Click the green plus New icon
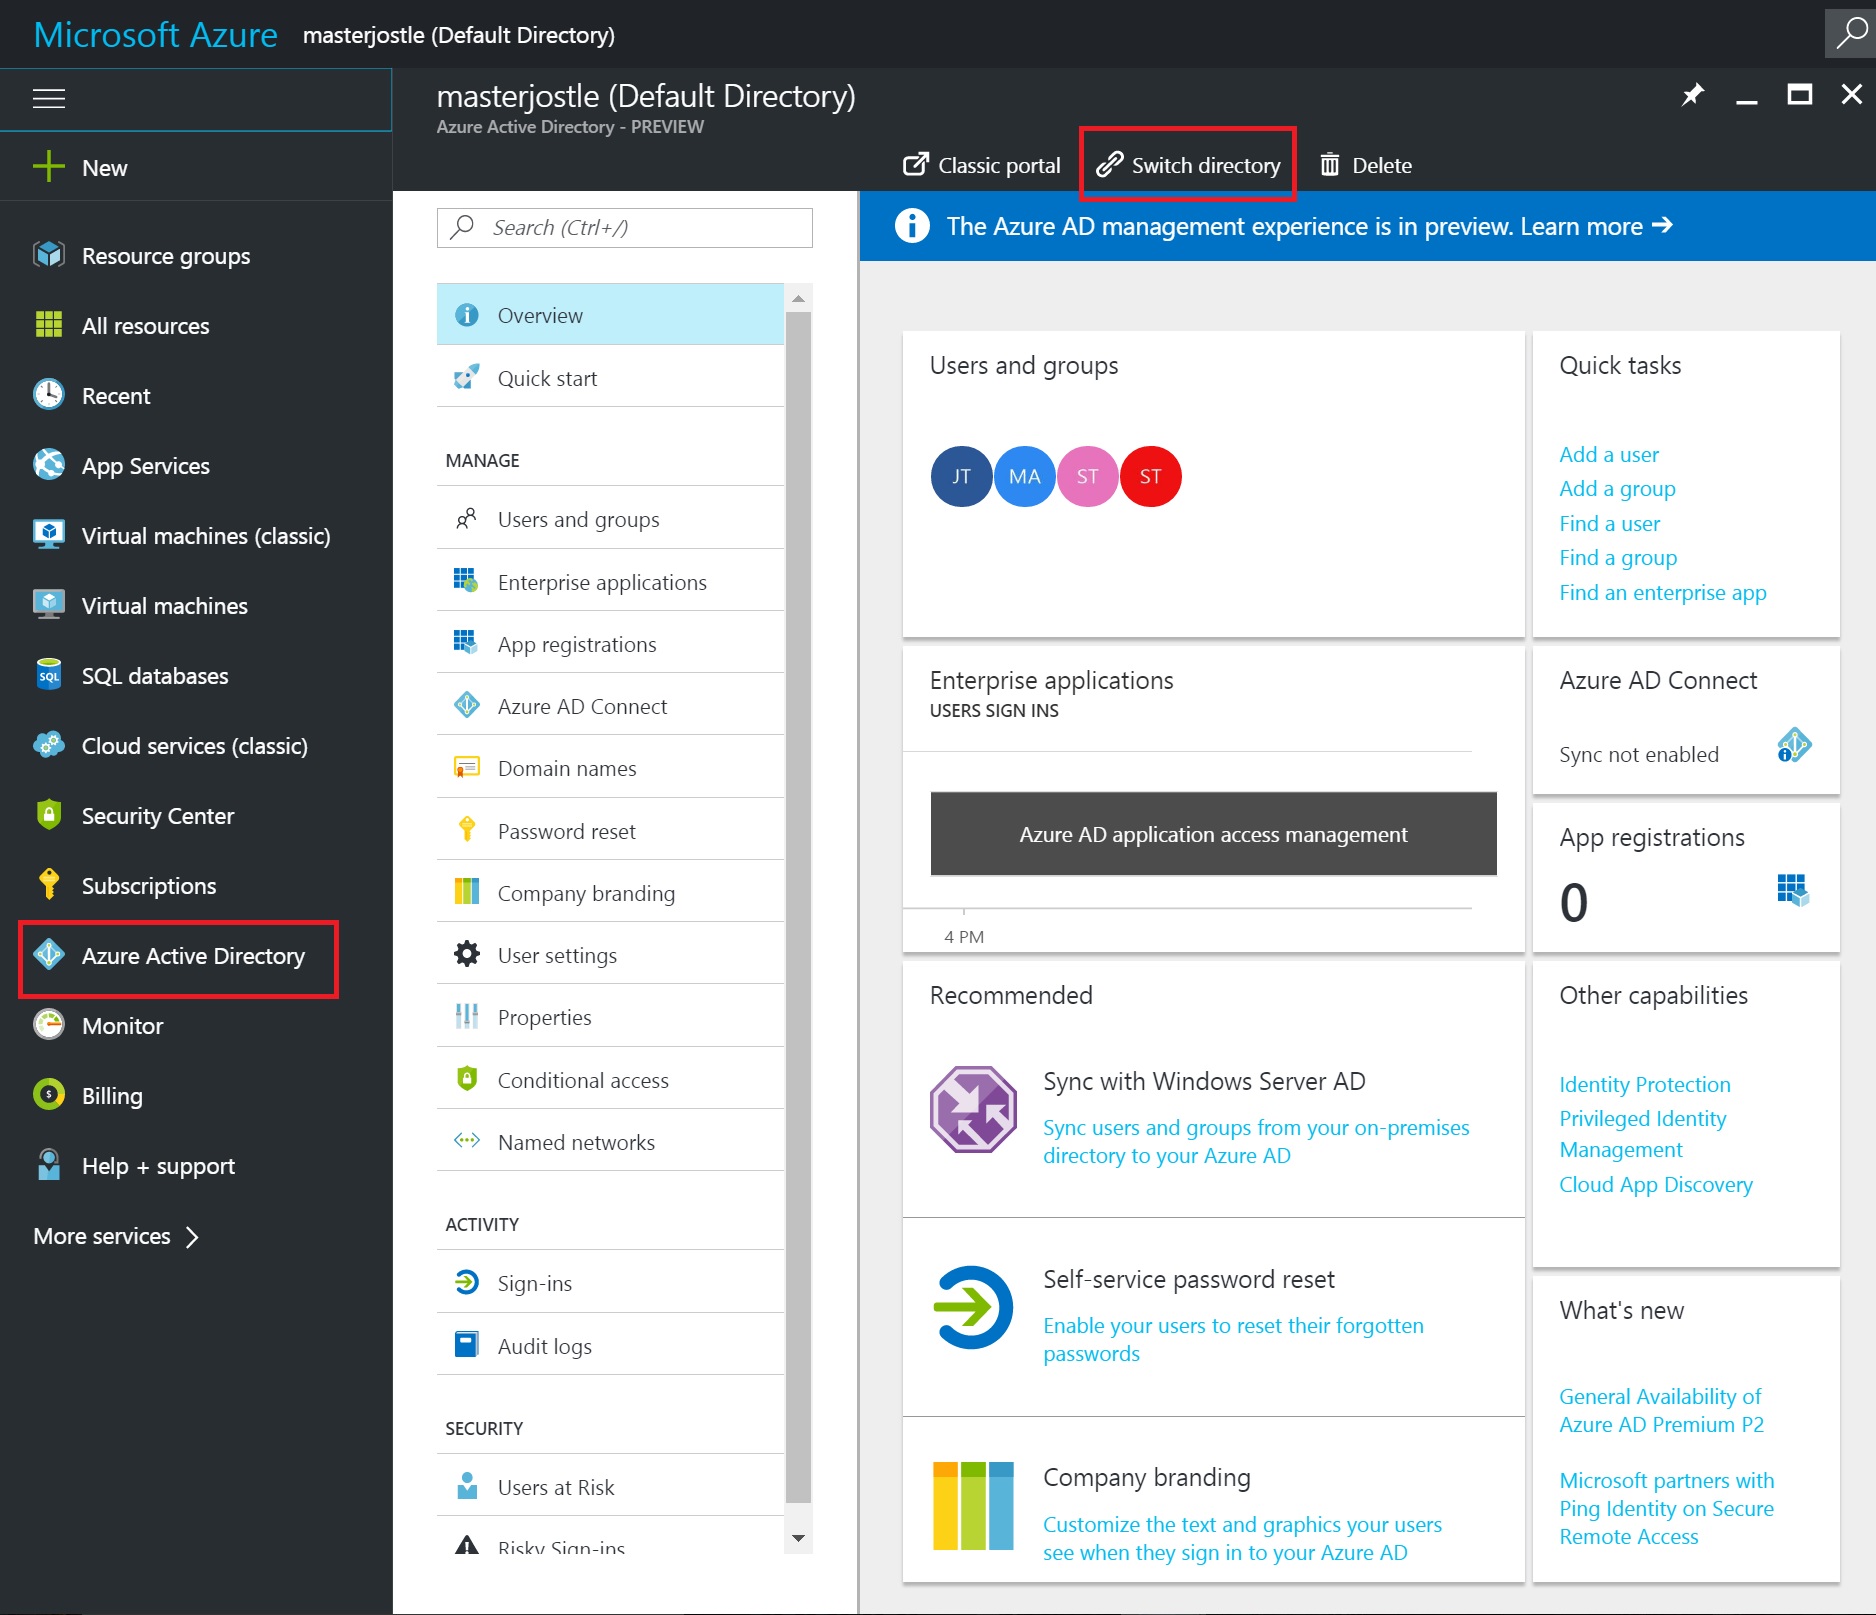1876x1615 pixels. (x=48, y=167)
